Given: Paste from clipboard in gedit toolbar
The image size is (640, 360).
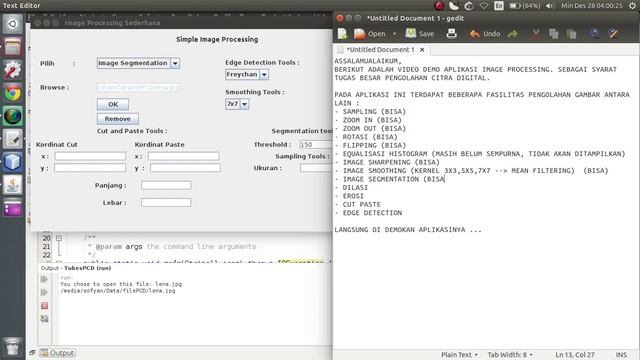Looking at the screenshot, I should (x=571, y=34).
